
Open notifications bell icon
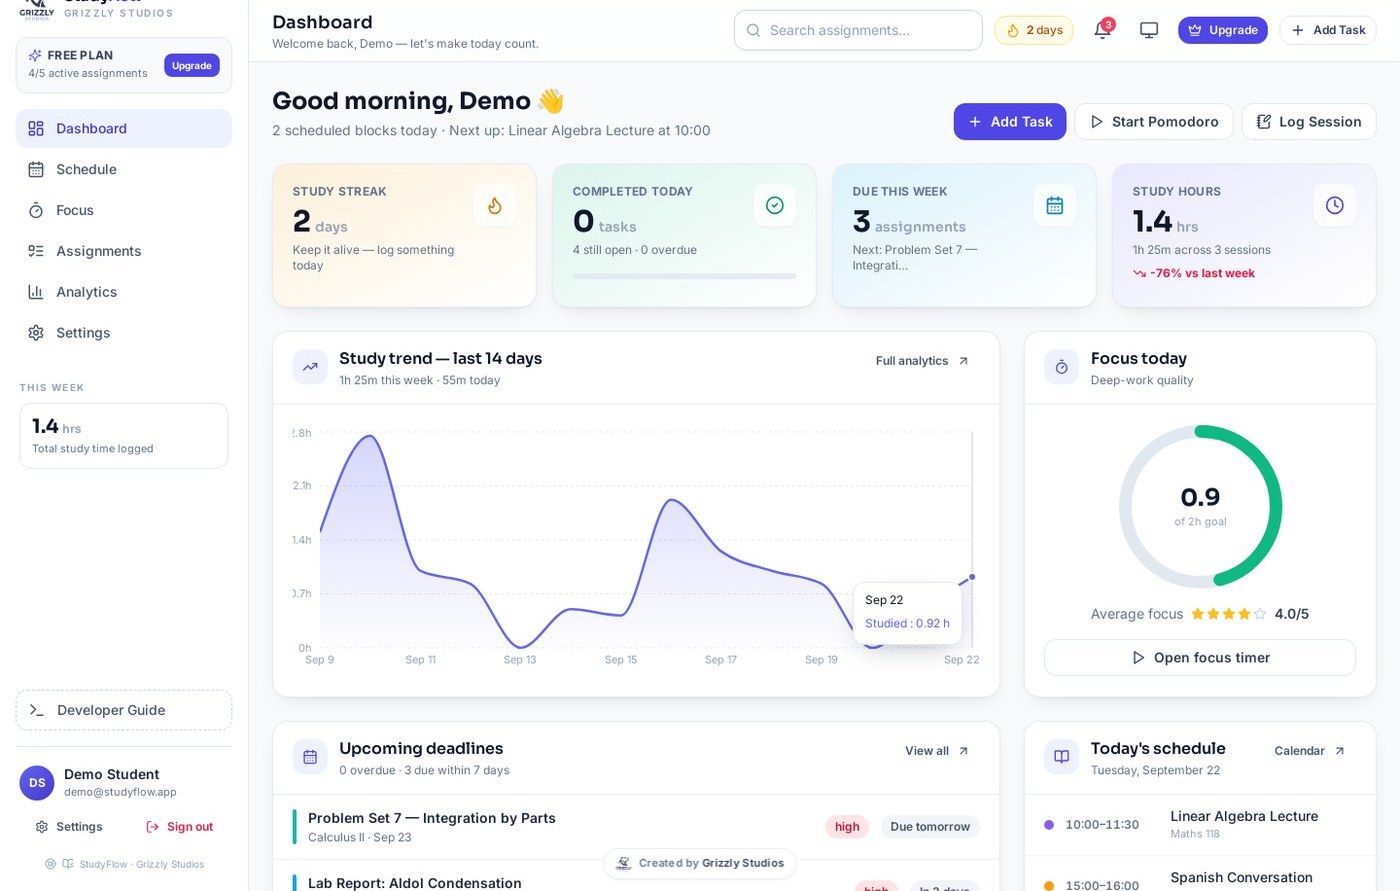[1102, 30]
